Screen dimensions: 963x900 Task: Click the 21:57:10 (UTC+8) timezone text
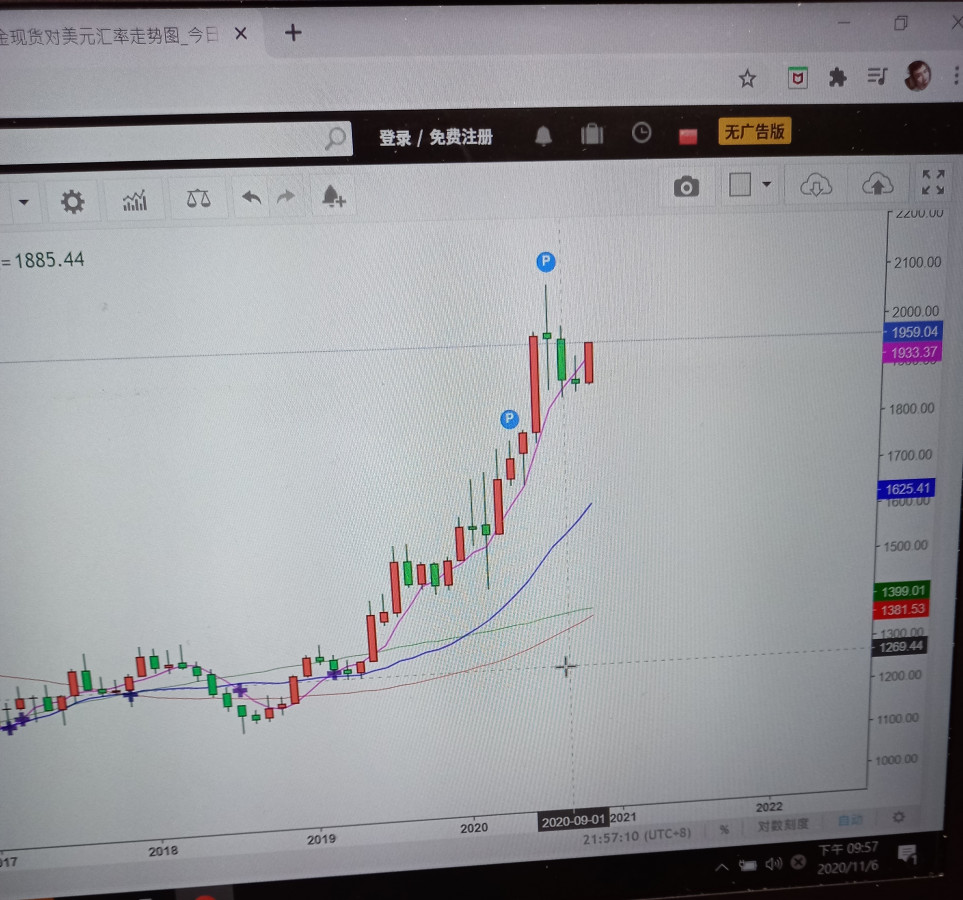[x=636, y=836]
